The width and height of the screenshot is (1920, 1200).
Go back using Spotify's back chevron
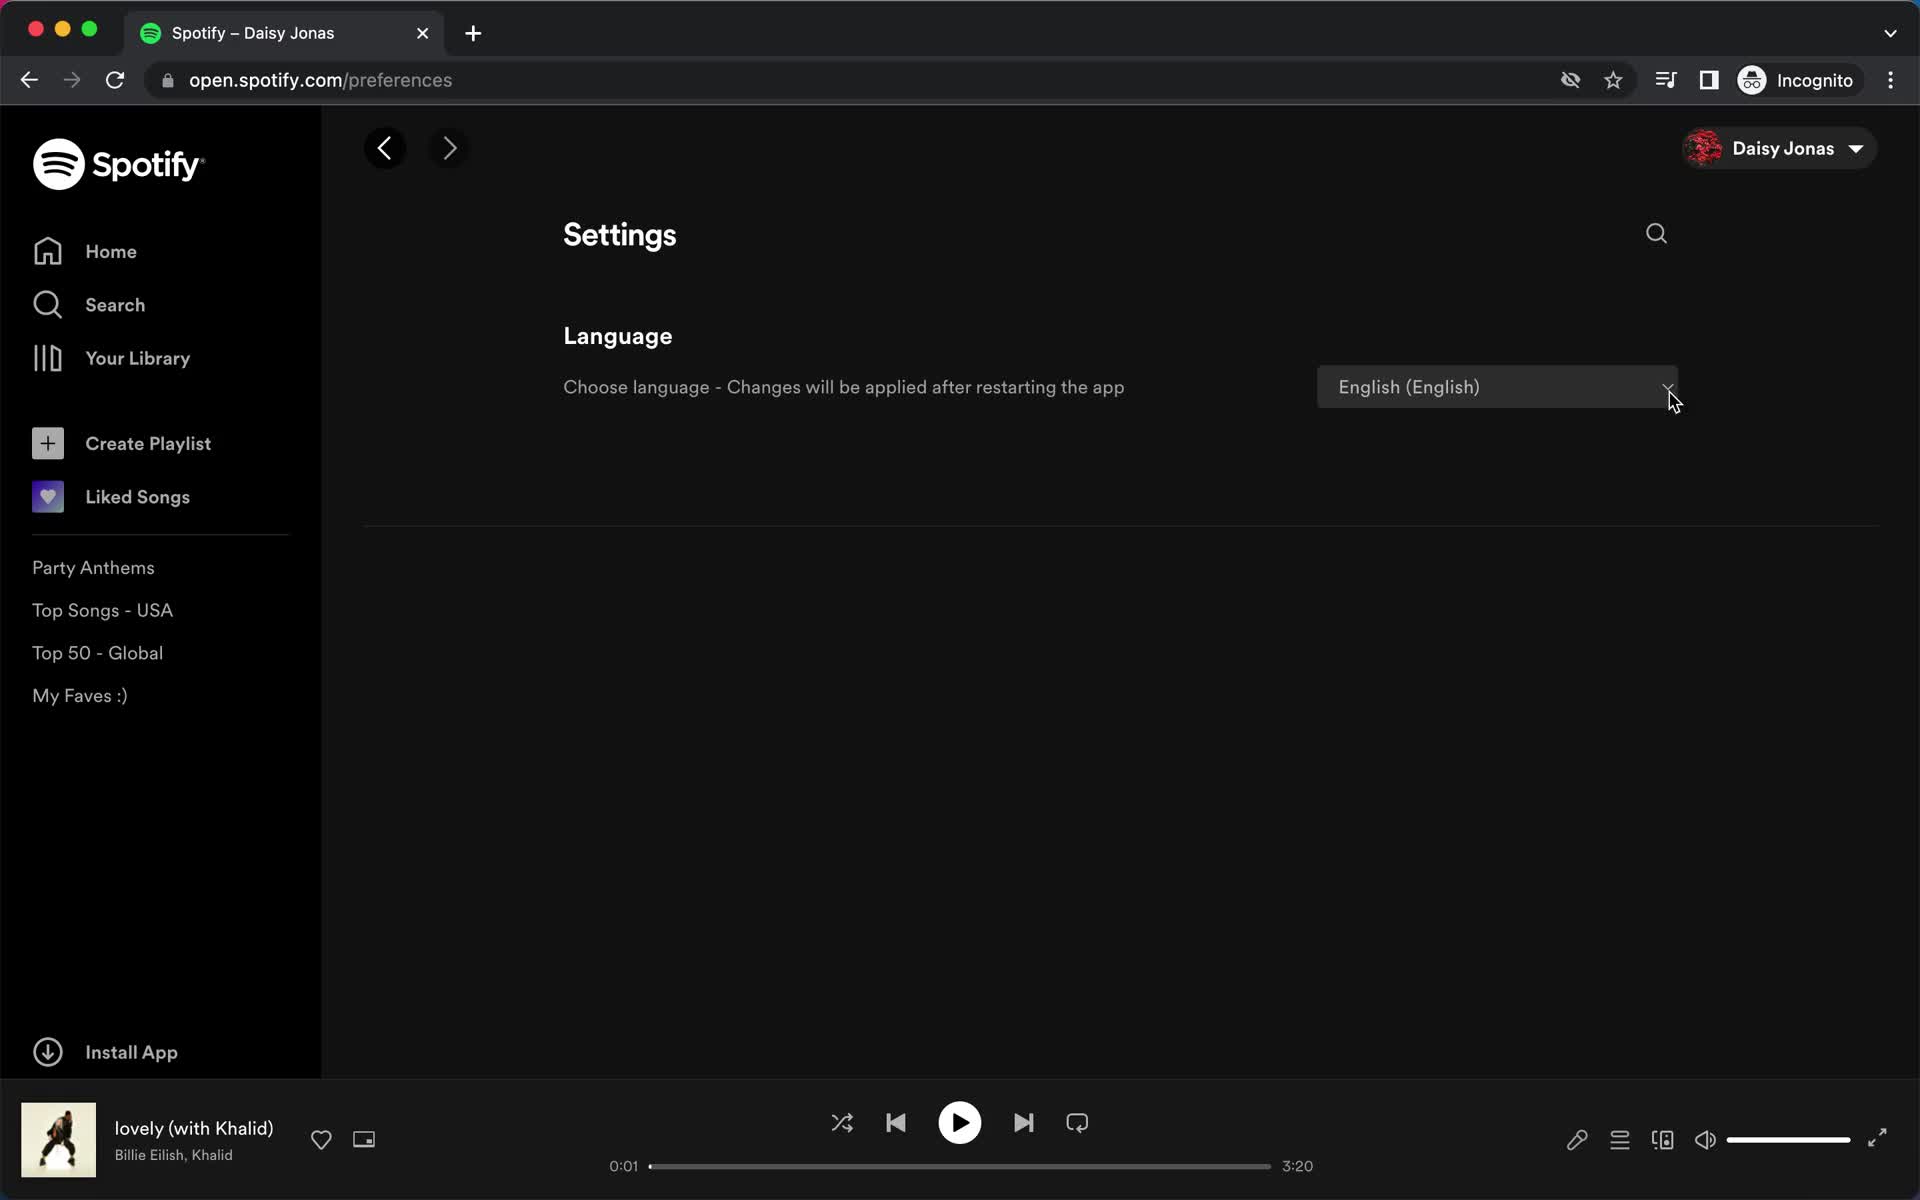pyautogui.click(x=385, y=149)
